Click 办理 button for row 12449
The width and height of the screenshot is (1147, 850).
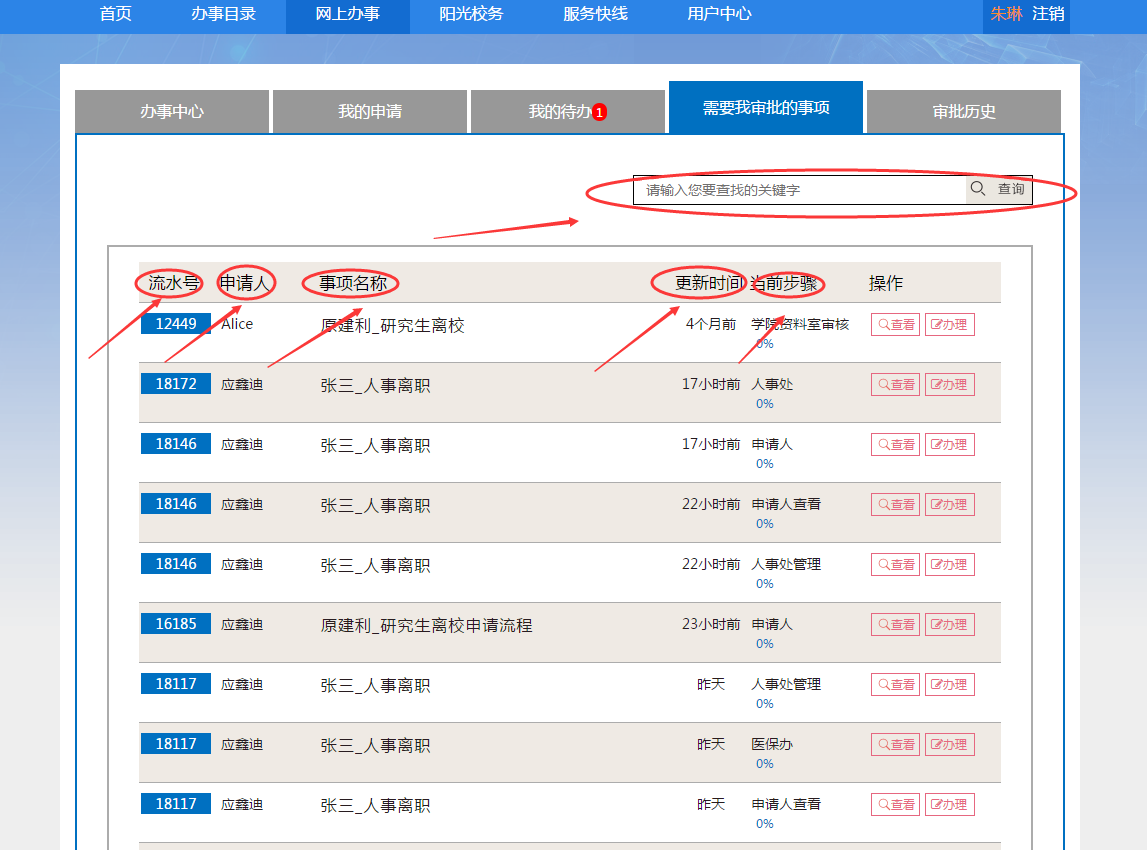tap(949, 325)
